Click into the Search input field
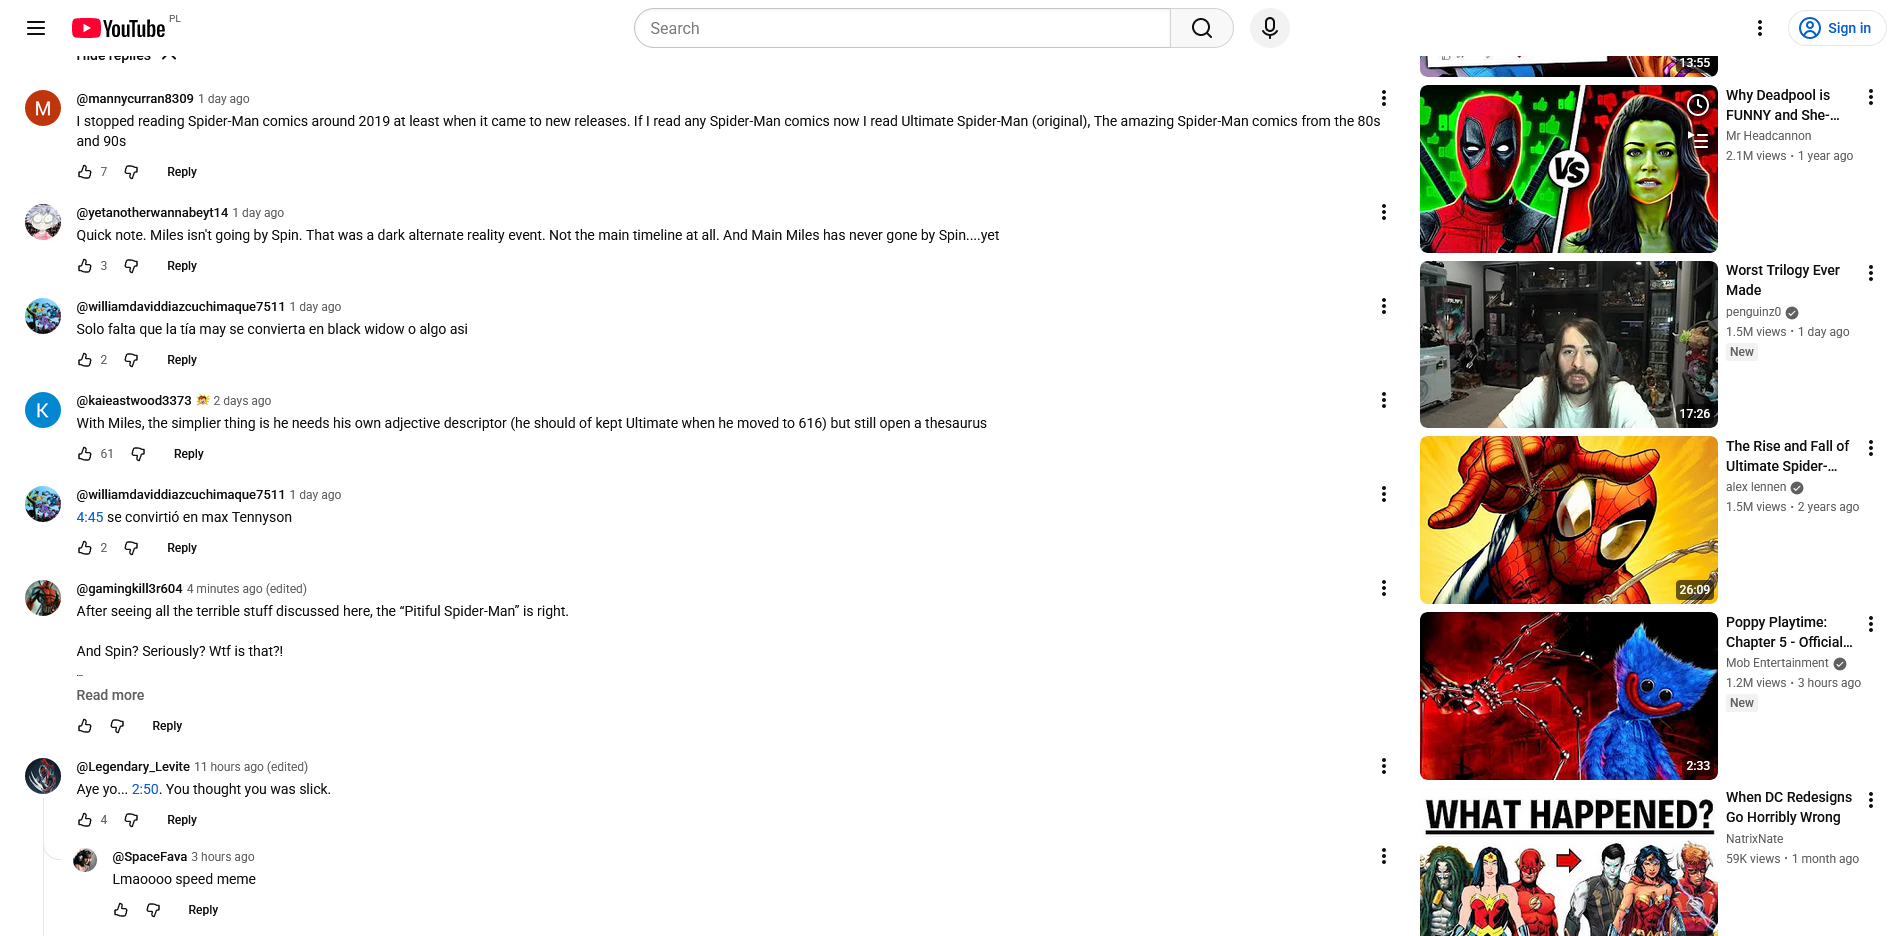The height and width of the screenshot is (936, 1903). [902, 28]
